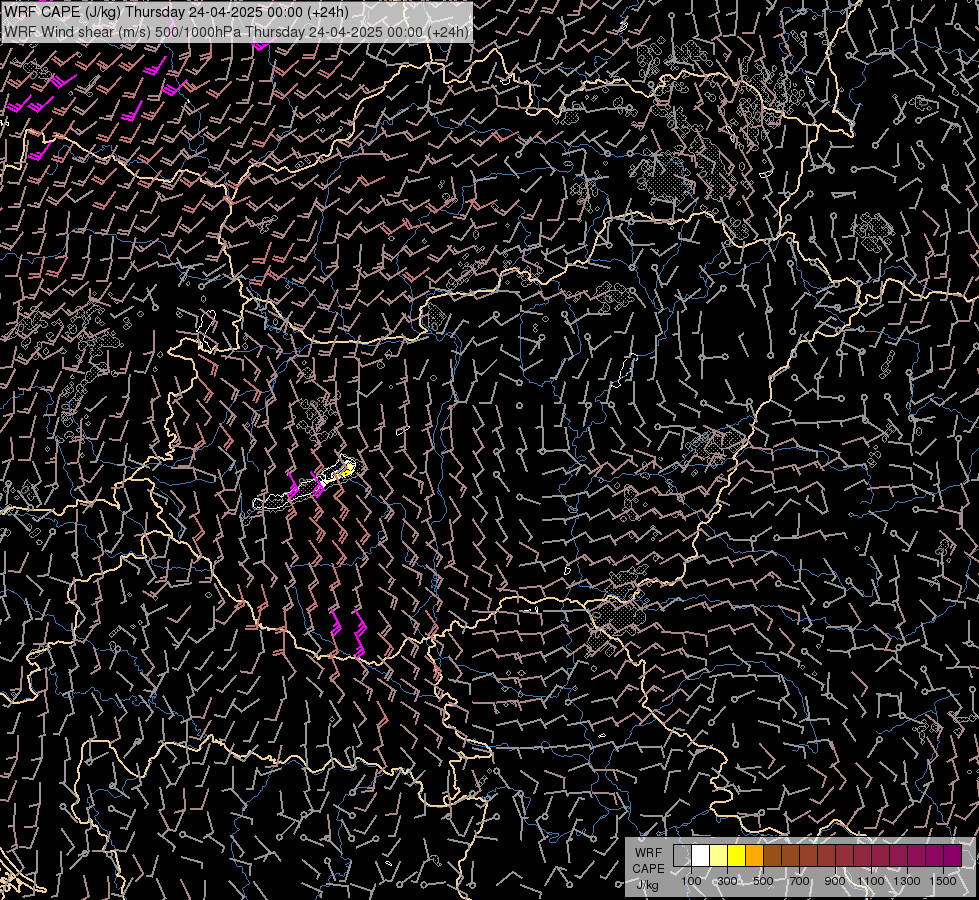Click the 1100 legend label
Image resolution: width=979 pixels, height=900 pixels.
click(x=870, y=881)
